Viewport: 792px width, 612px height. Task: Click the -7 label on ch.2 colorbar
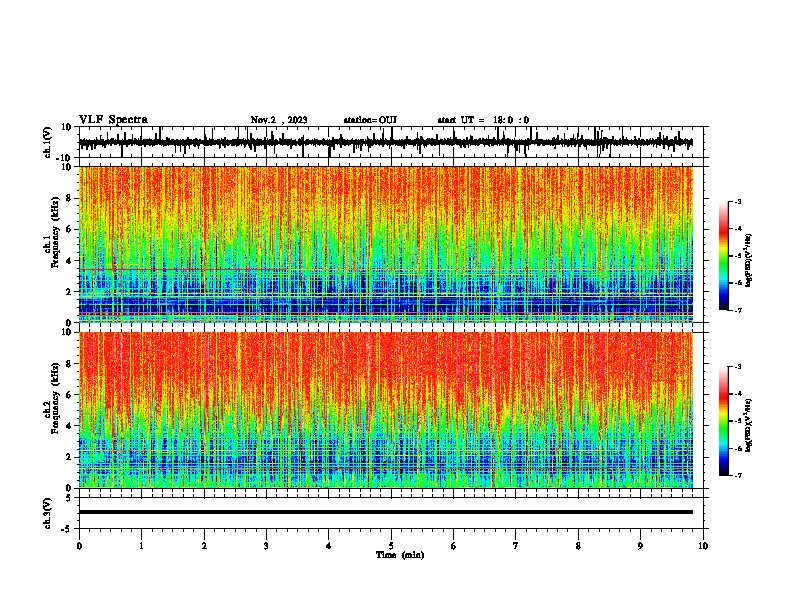tap(737, 475)
